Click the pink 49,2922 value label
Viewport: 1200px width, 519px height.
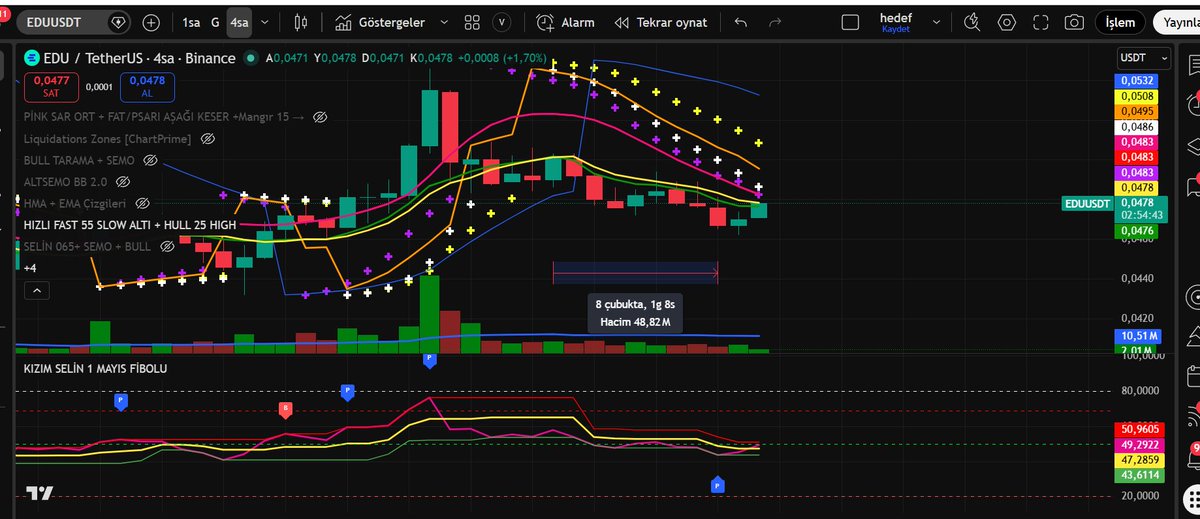(1140, 444)
